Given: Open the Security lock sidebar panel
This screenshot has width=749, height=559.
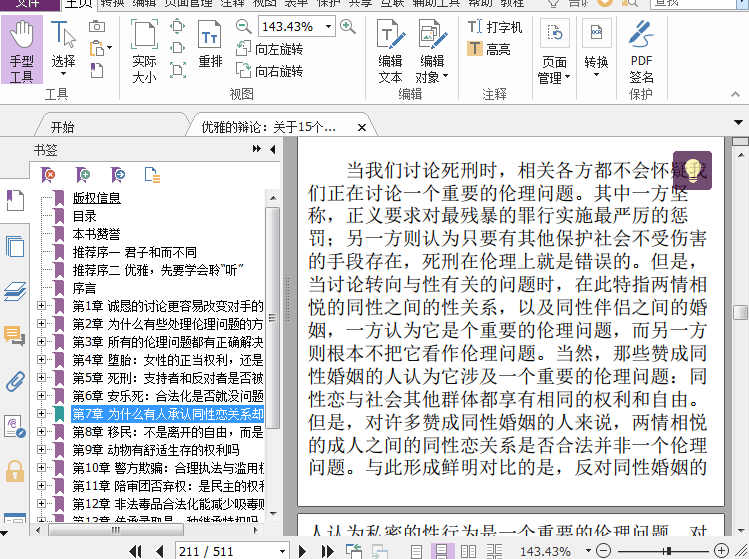Looking at the screenshot, I should point(15,471).
